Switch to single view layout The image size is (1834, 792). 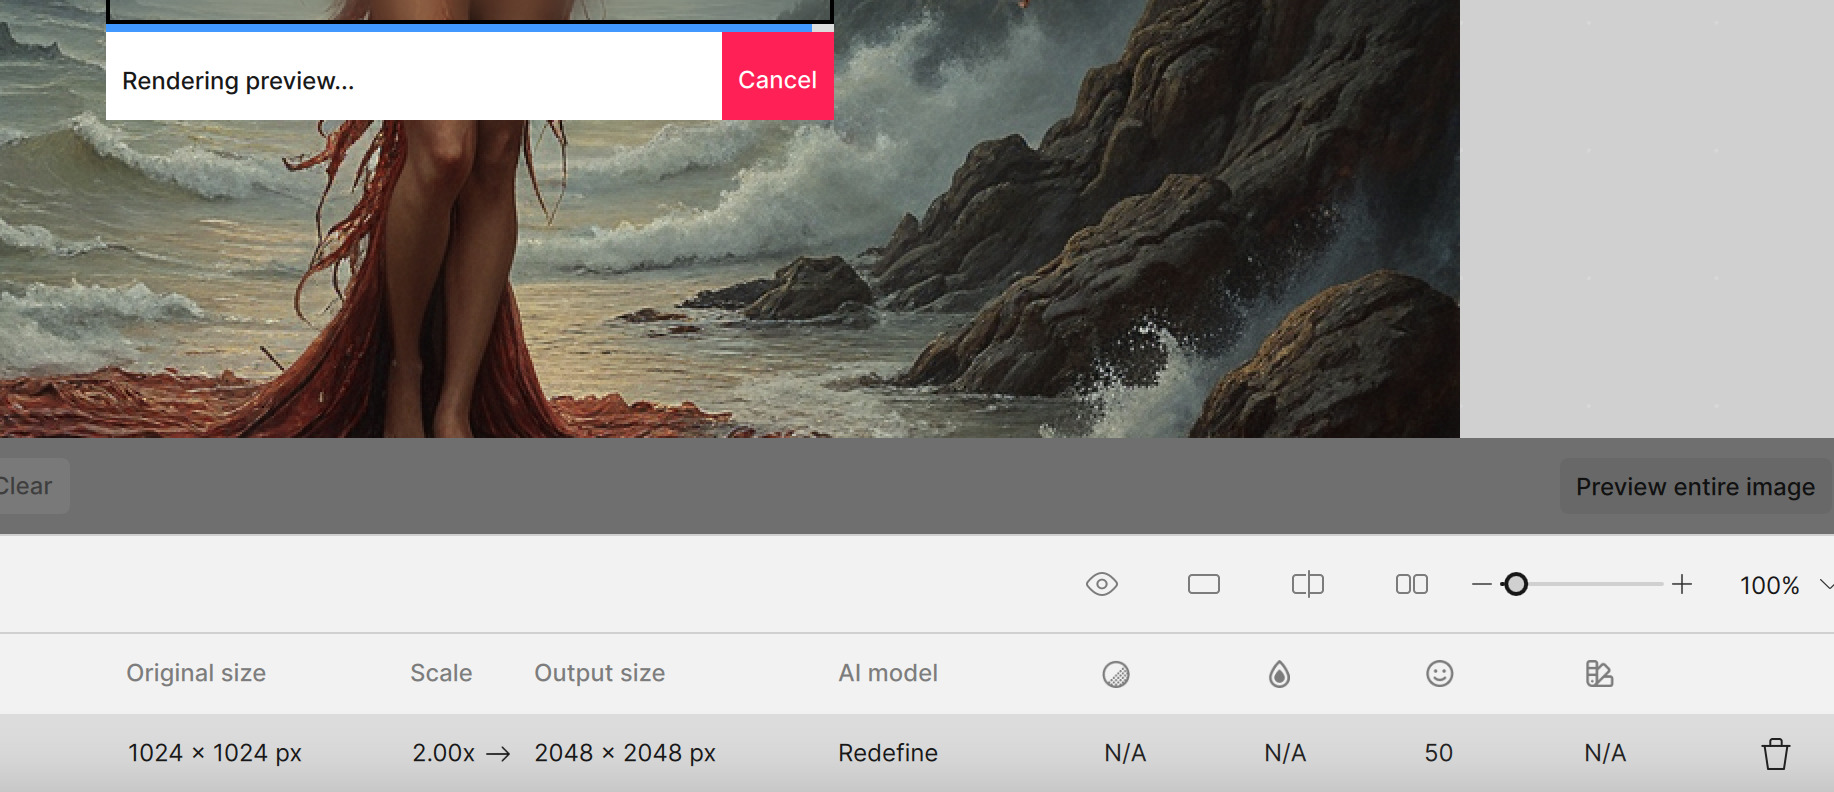tap(1203, 584)
